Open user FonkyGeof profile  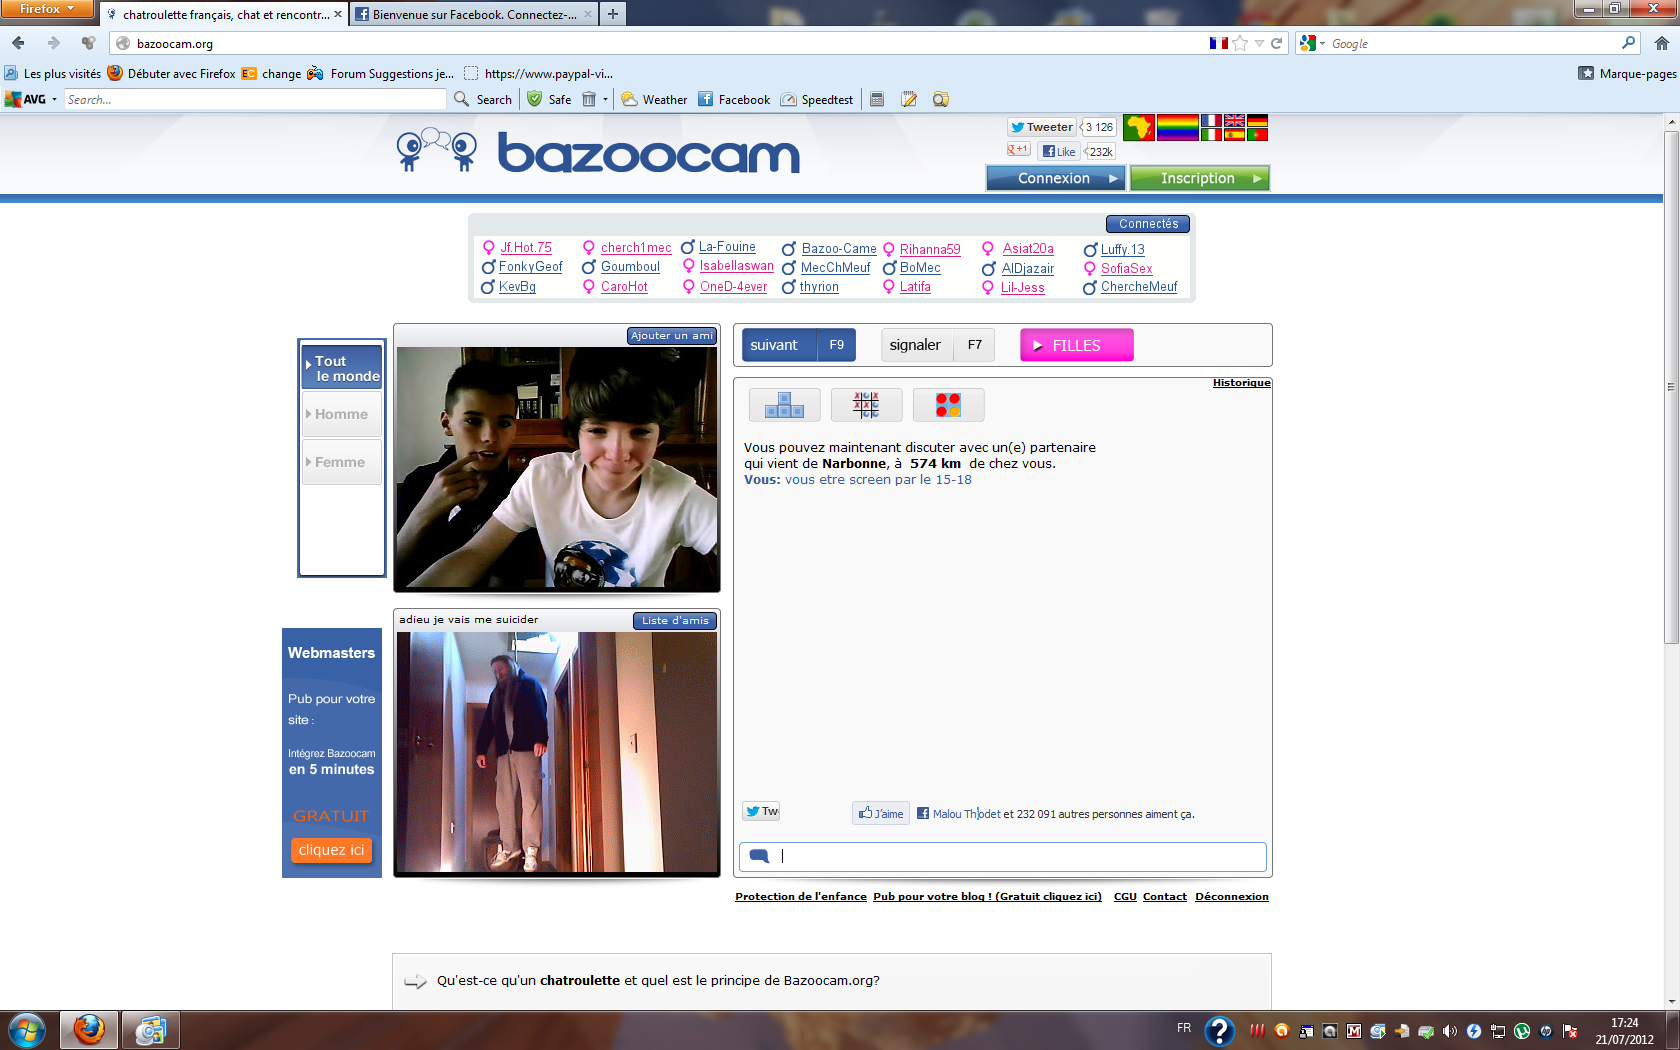click(530, 267)
